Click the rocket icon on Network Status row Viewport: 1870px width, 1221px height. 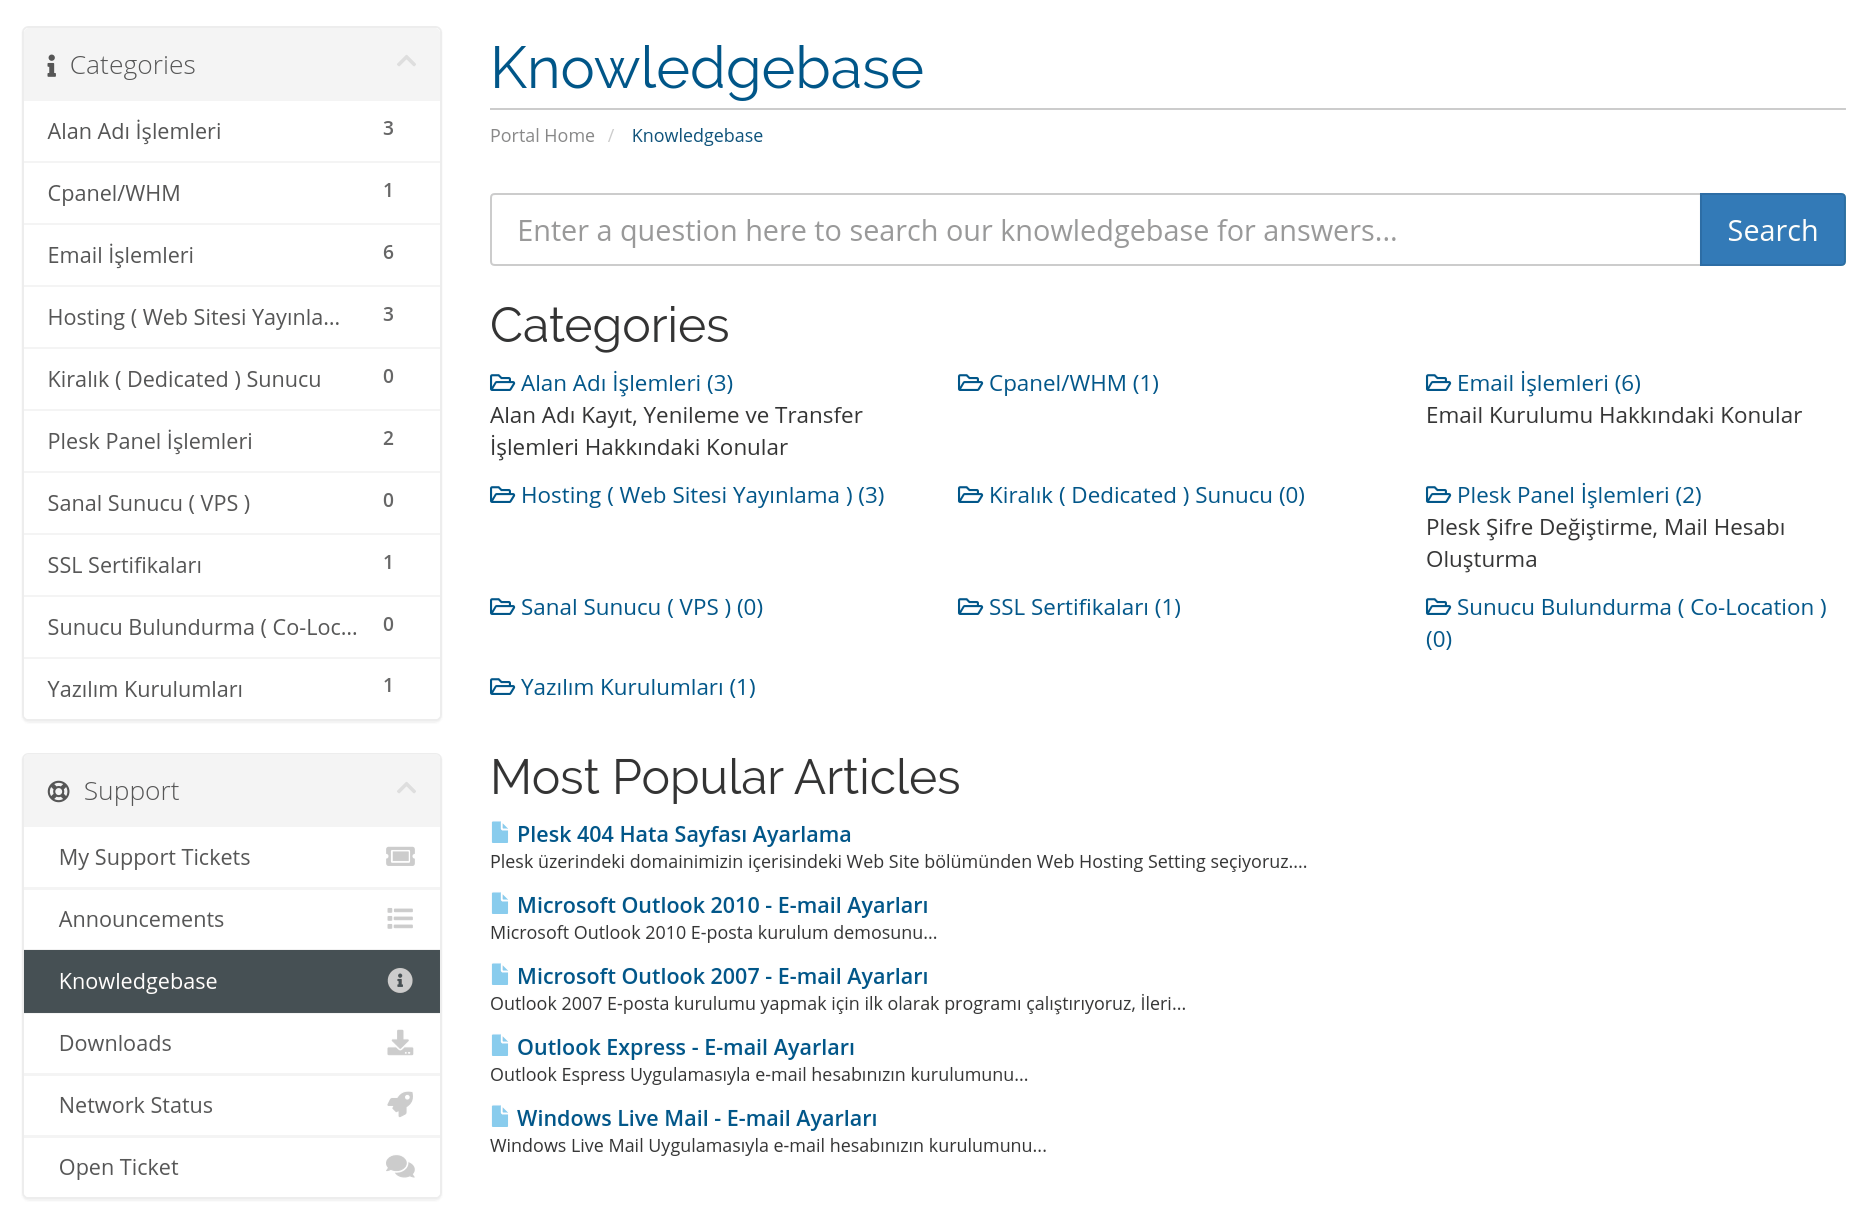coord(400,1105)
